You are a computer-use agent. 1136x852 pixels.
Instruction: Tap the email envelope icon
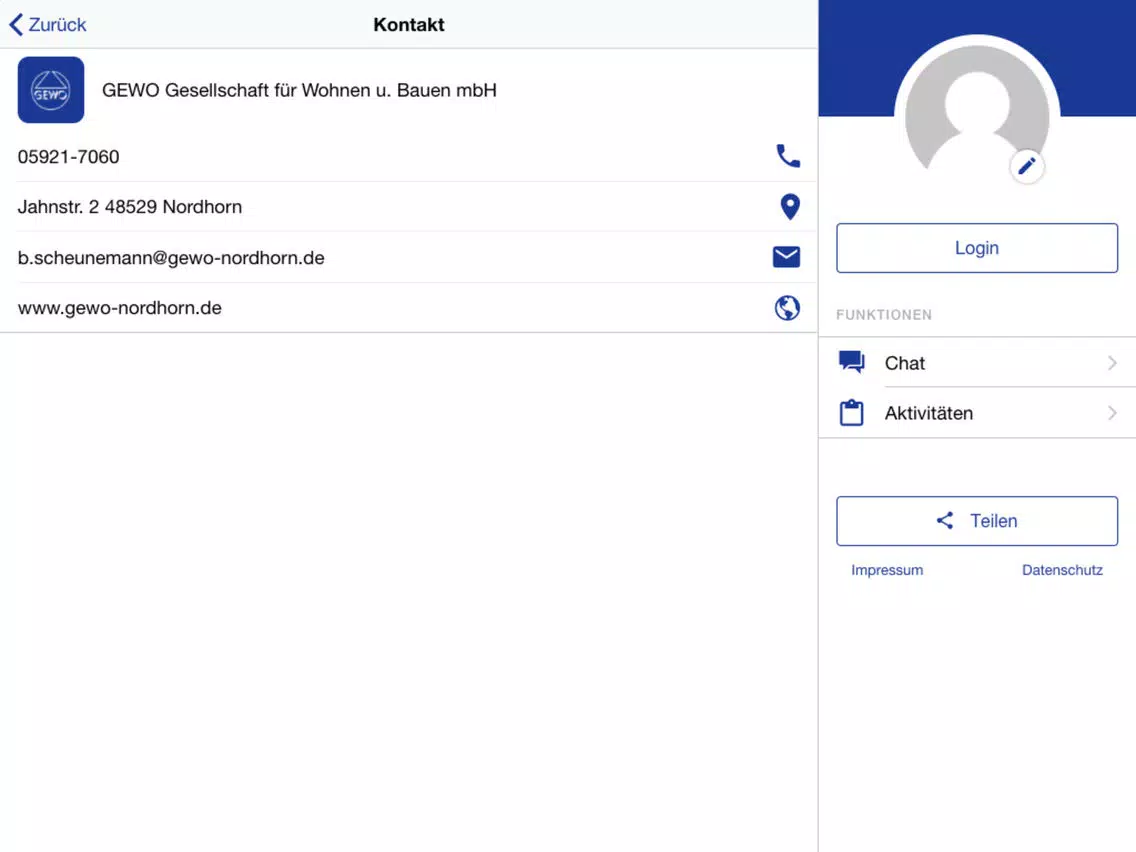[x=786, y=256]
